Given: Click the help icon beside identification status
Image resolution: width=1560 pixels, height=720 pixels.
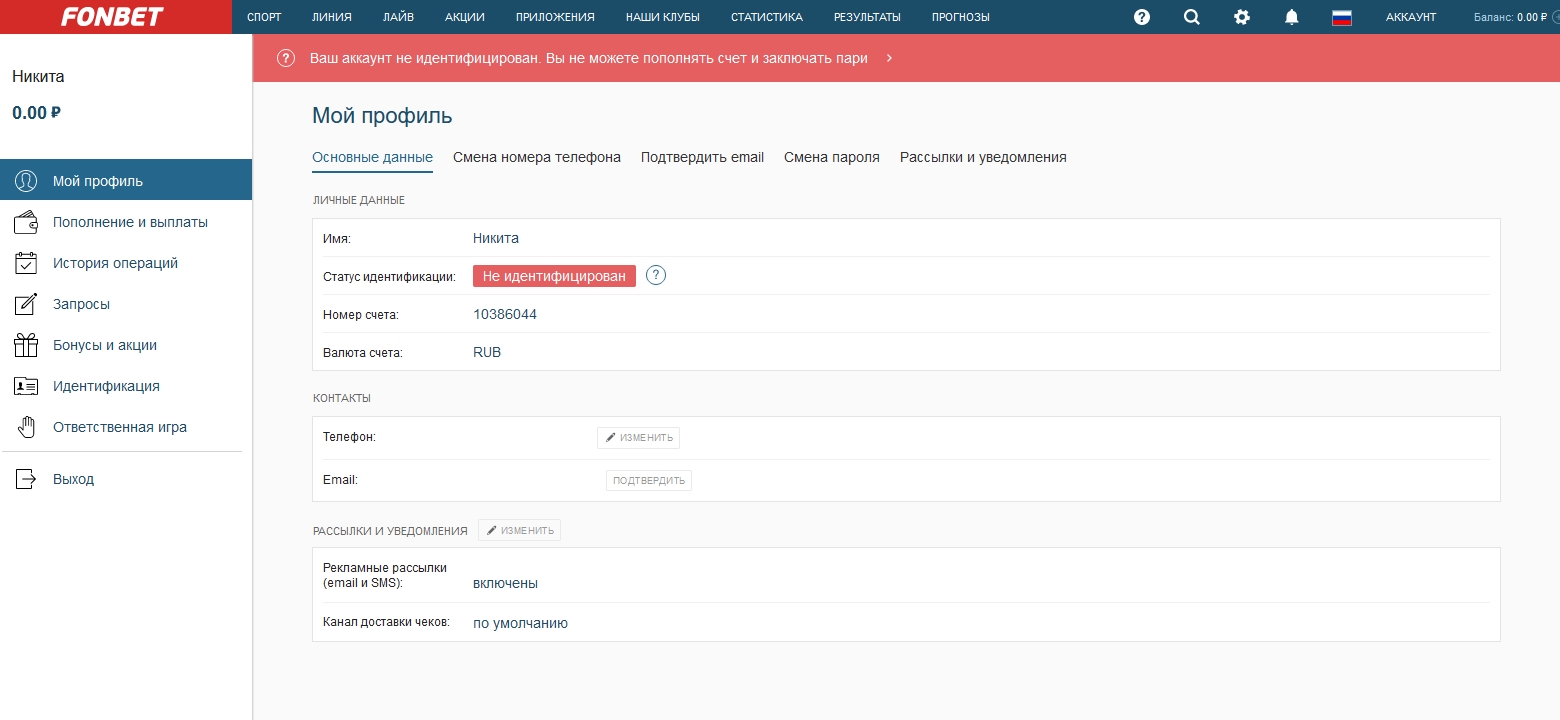Looking at the screenshot, I should (656, 276).
